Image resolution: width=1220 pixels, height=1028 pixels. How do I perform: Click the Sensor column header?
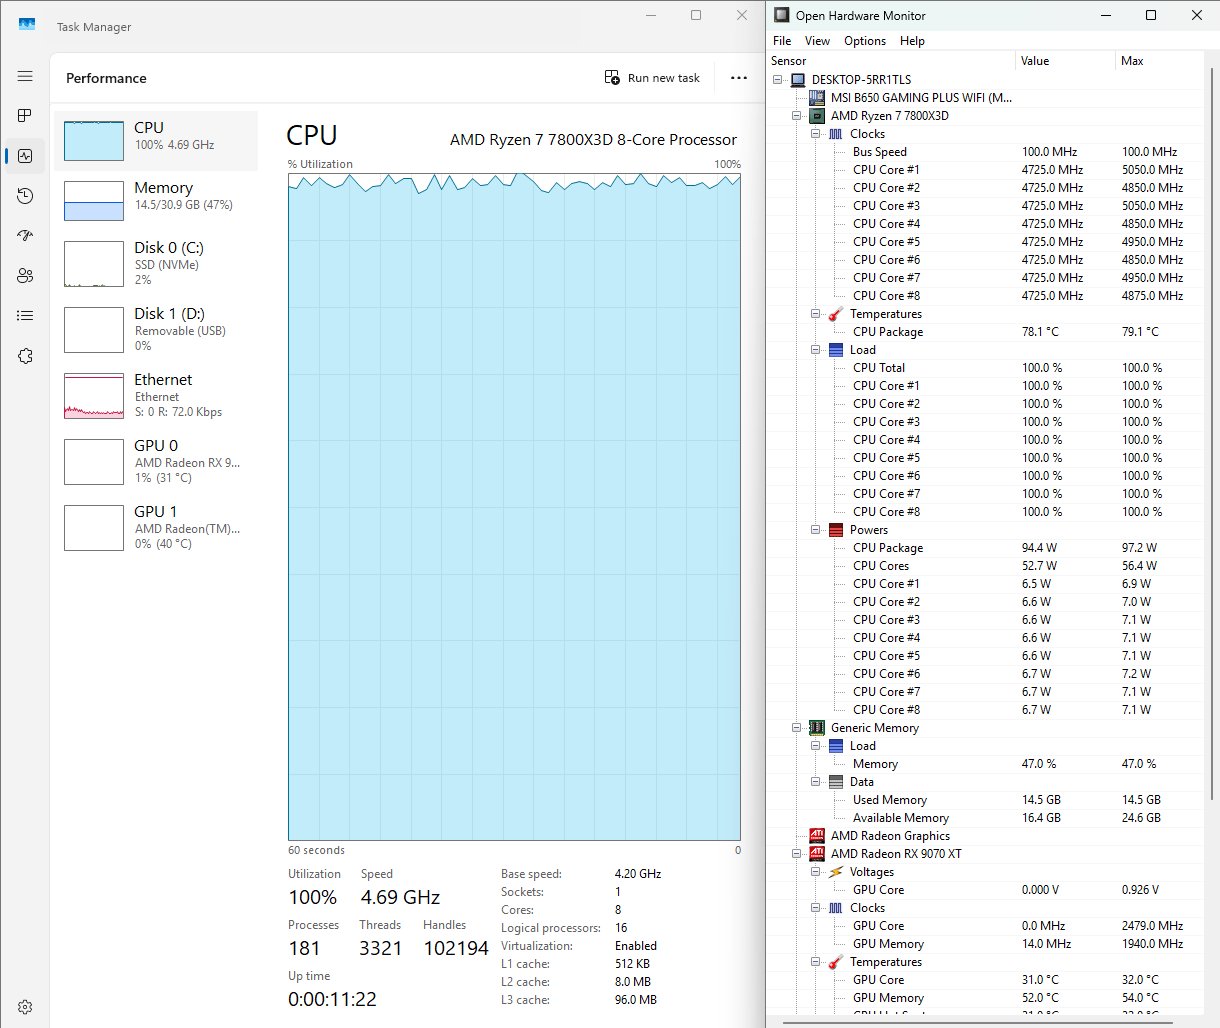891,61
